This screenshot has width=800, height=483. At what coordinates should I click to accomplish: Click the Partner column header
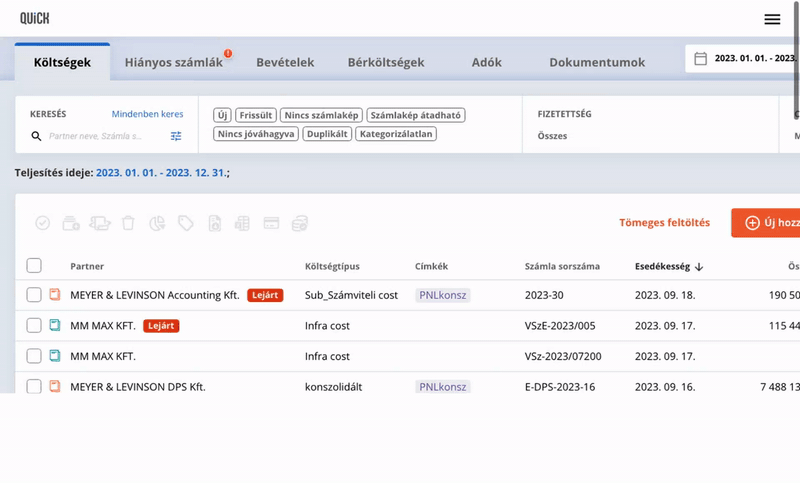click(87, 266)
